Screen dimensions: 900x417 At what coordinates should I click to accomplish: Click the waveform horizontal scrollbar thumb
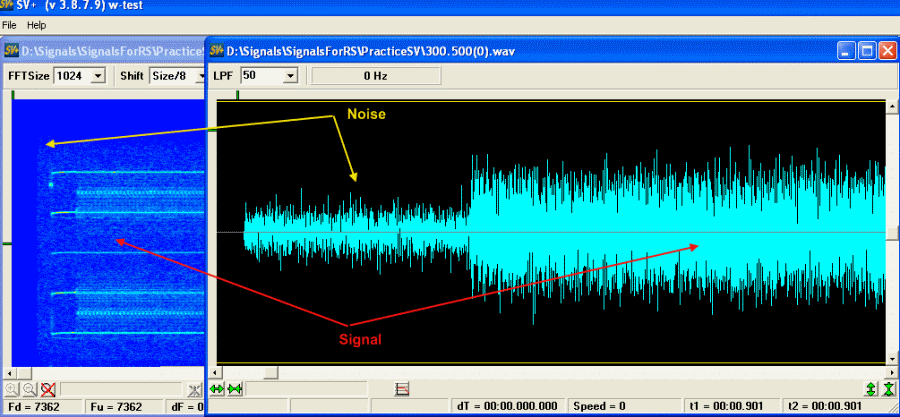(270, 372)
